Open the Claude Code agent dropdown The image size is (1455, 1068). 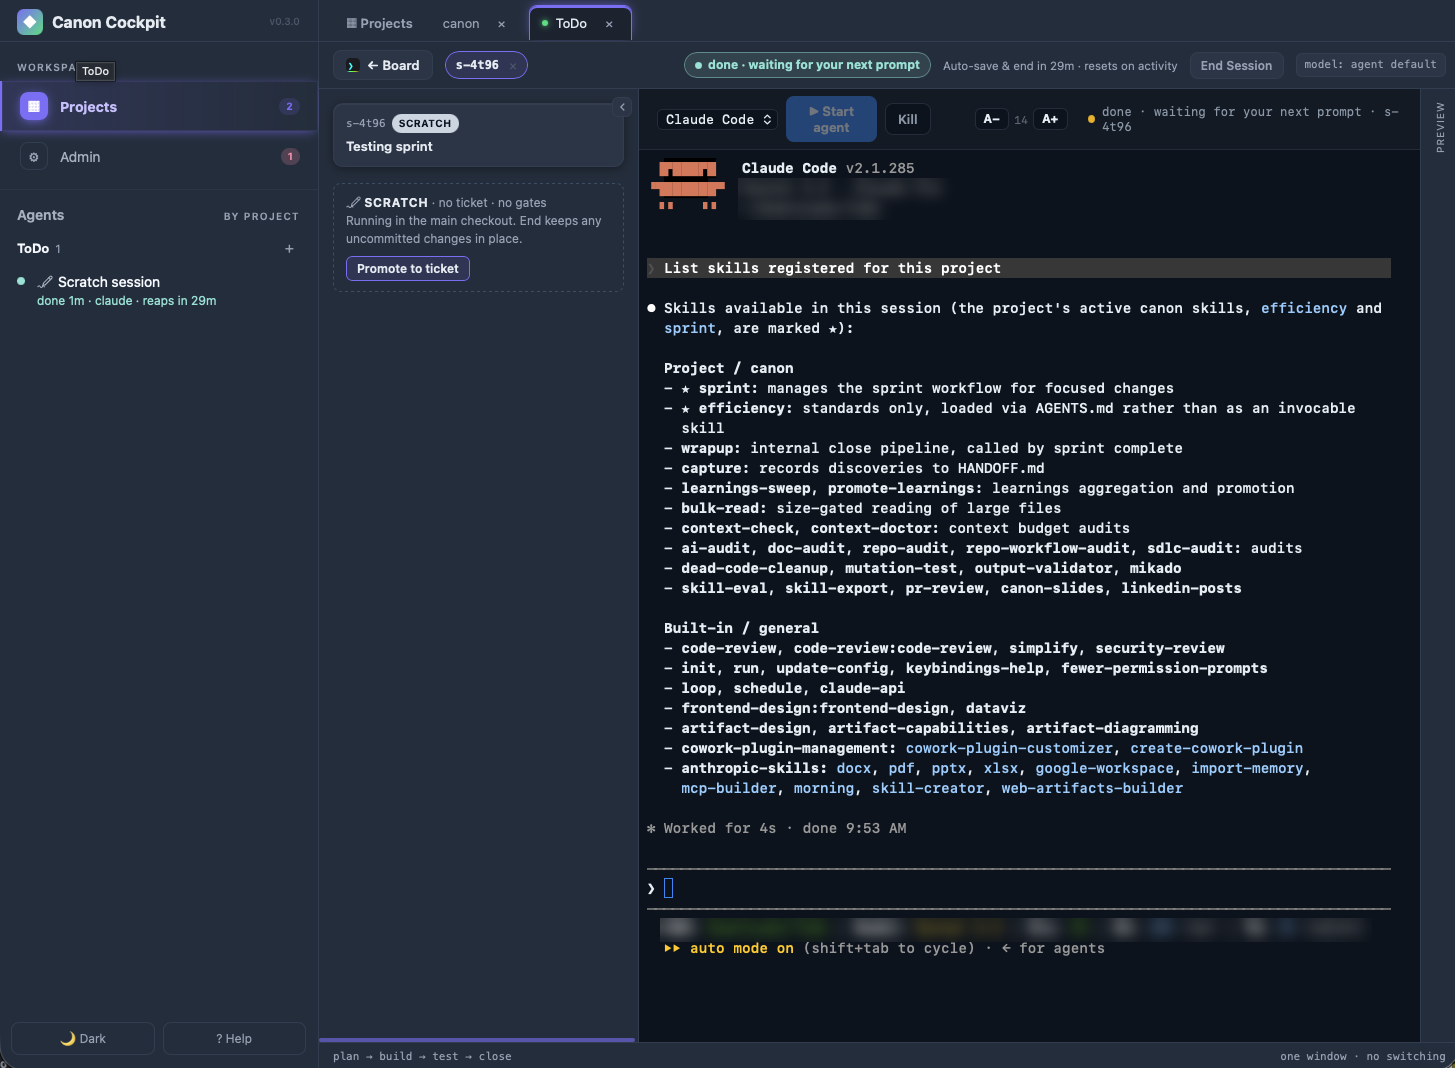tap(718, 119)
